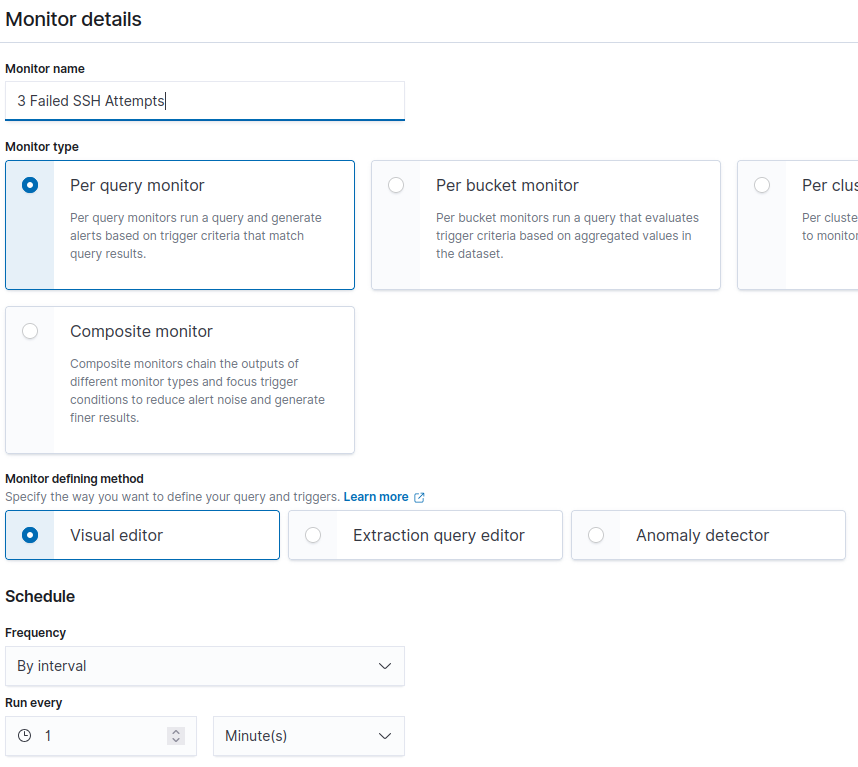Click the chevron arrow in Minute(s) select

385,736
